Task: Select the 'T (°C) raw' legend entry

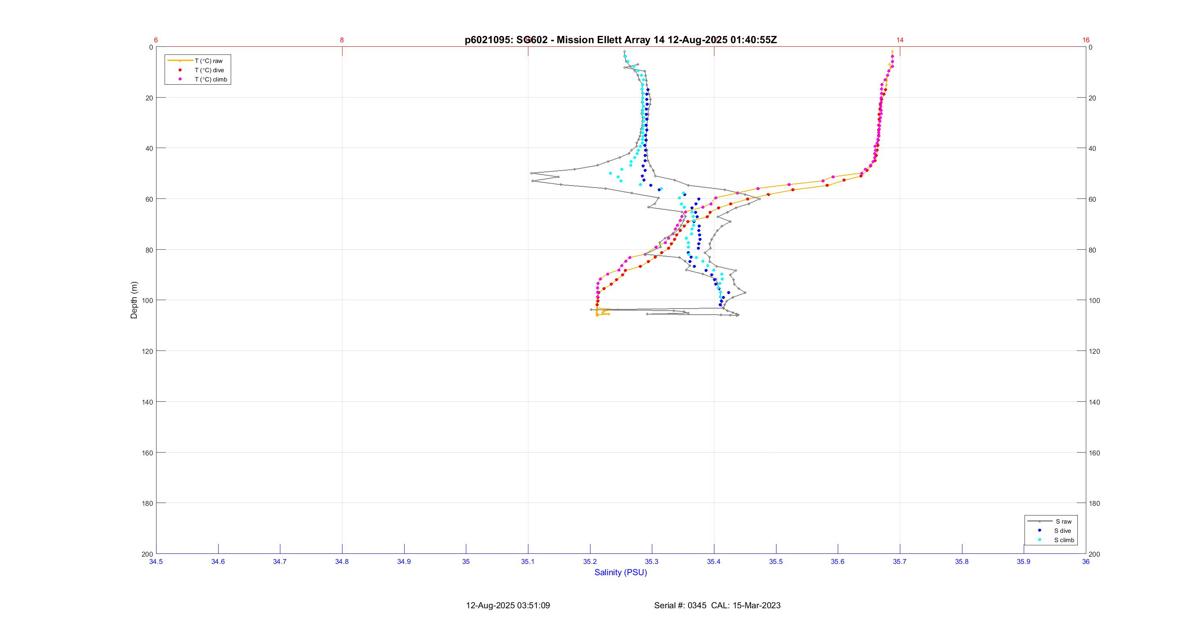Action: point(198,61)
